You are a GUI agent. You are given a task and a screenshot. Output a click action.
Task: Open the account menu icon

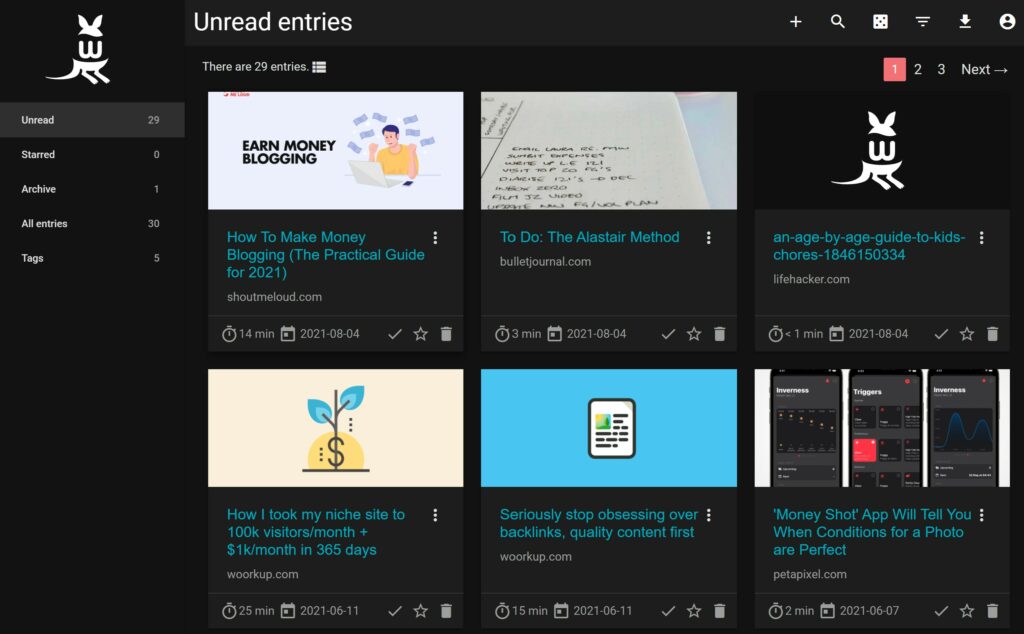point(1007,20)
